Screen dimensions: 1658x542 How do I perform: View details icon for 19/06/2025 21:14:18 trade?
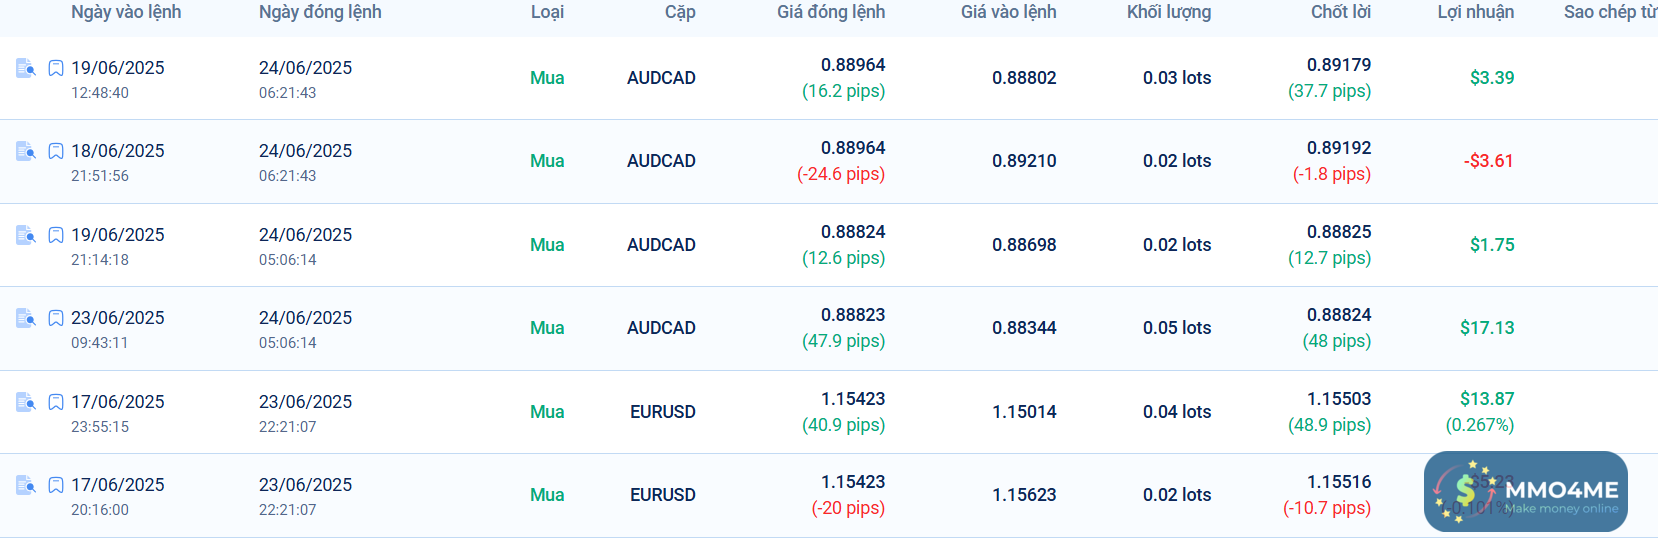pyautogui.click(x=26, y=235)
